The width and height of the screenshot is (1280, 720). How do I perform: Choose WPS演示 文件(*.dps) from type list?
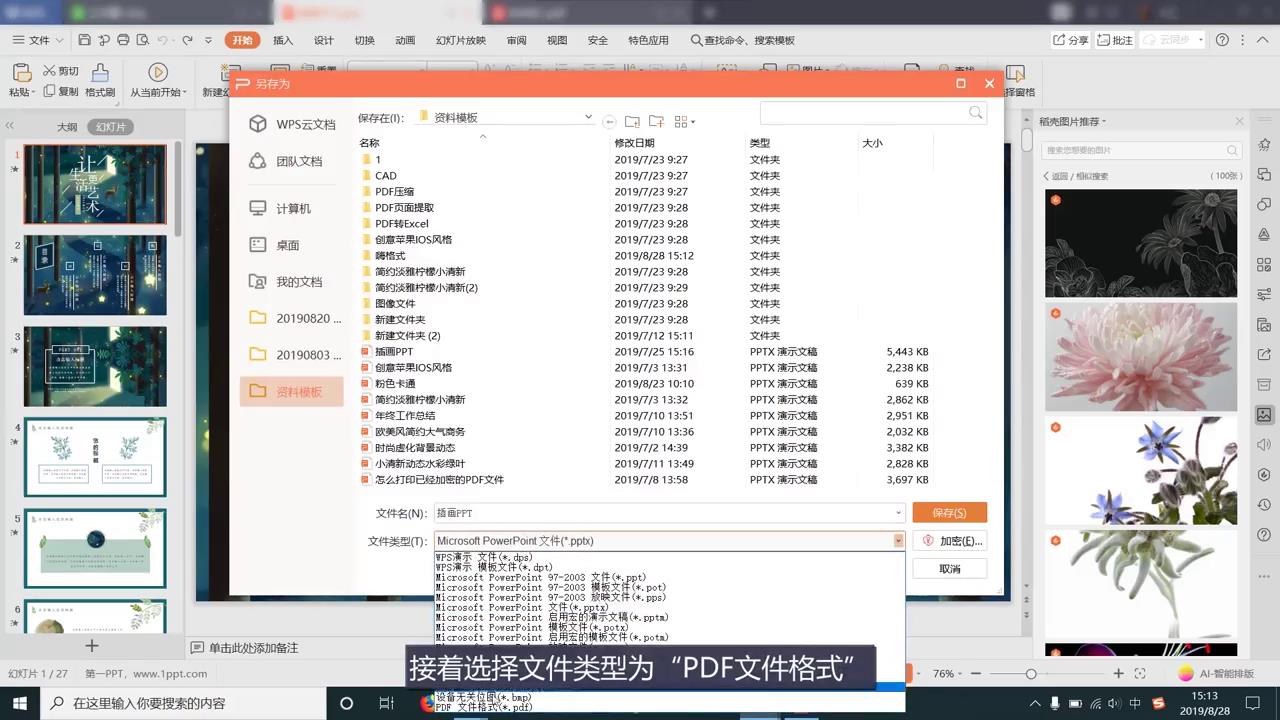coord(484,557)
